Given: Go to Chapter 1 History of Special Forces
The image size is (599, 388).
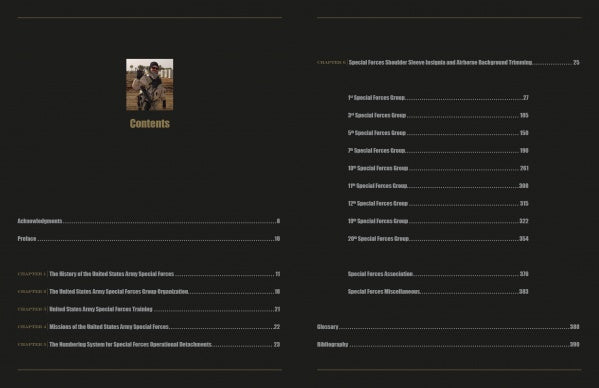Looking at the screenshot, I should pyautogui.click(x=149, y=274).
